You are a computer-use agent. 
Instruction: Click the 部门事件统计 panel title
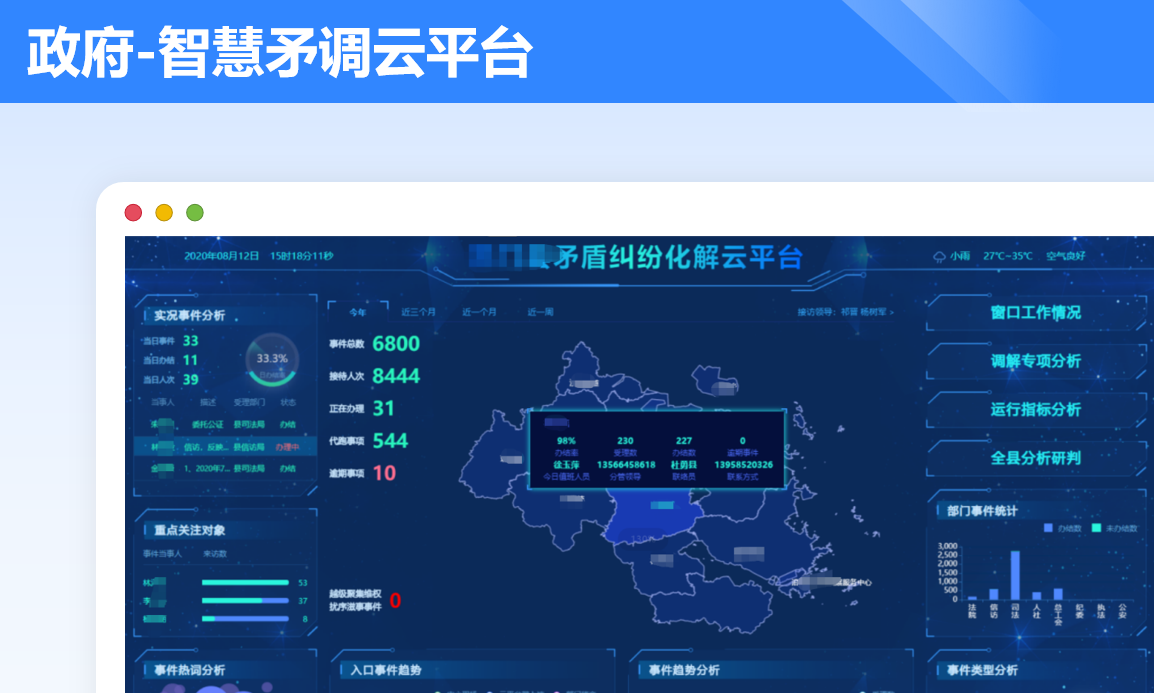pyautogui.click(x=982, y=511)
